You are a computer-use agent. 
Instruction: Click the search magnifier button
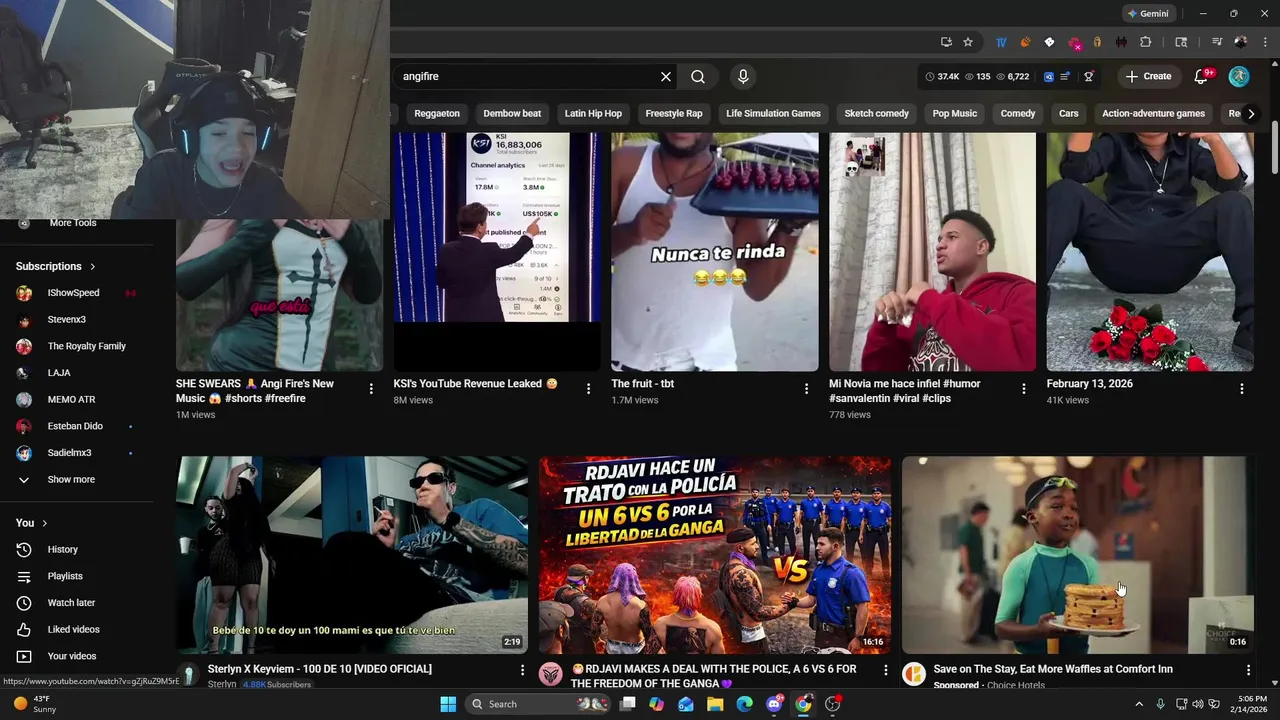click(698, 76)
